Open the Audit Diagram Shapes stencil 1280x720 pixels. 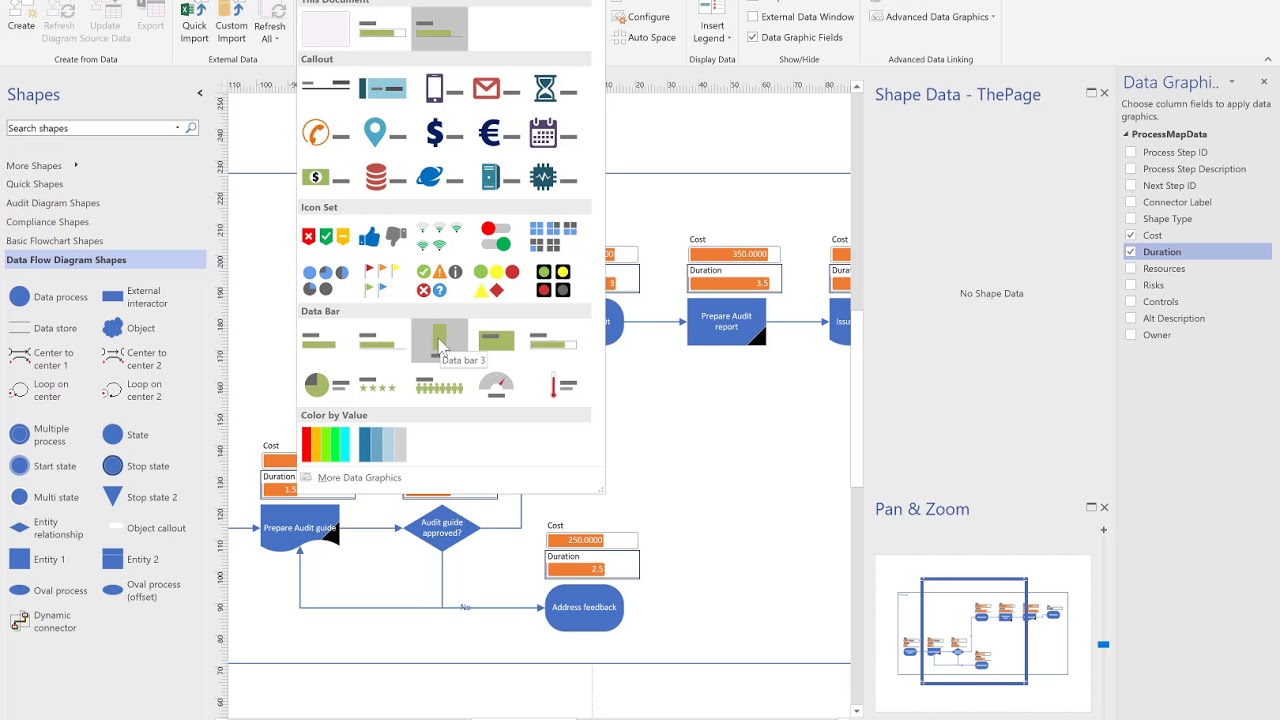tap(53, 203)
